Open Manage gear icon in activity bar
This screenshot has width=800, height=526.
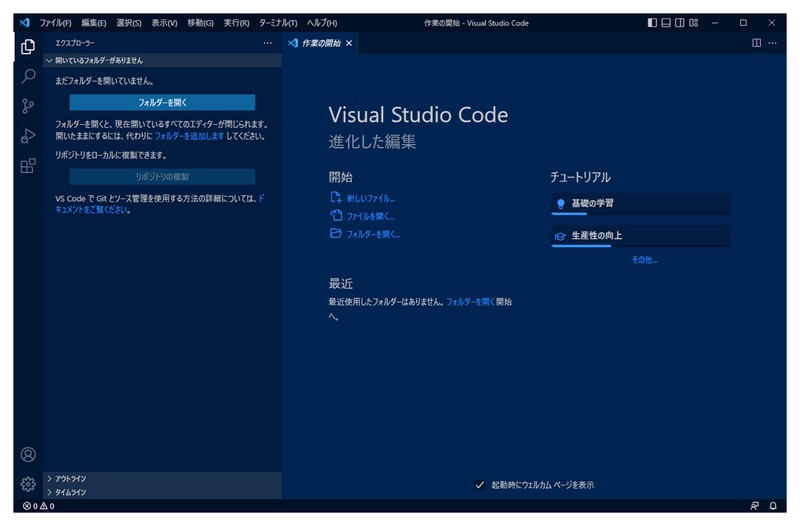coord(28,484)
